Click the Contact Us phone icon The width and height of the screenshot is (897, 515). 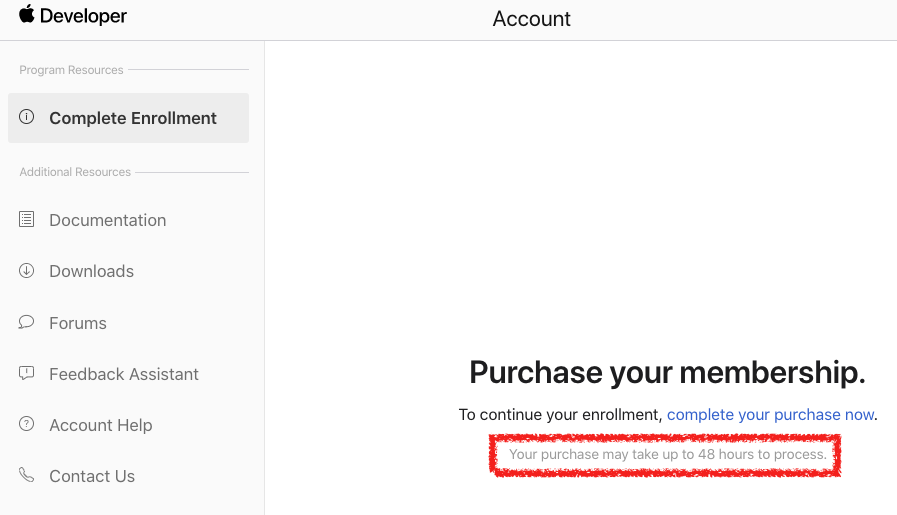tap(26, 475)
